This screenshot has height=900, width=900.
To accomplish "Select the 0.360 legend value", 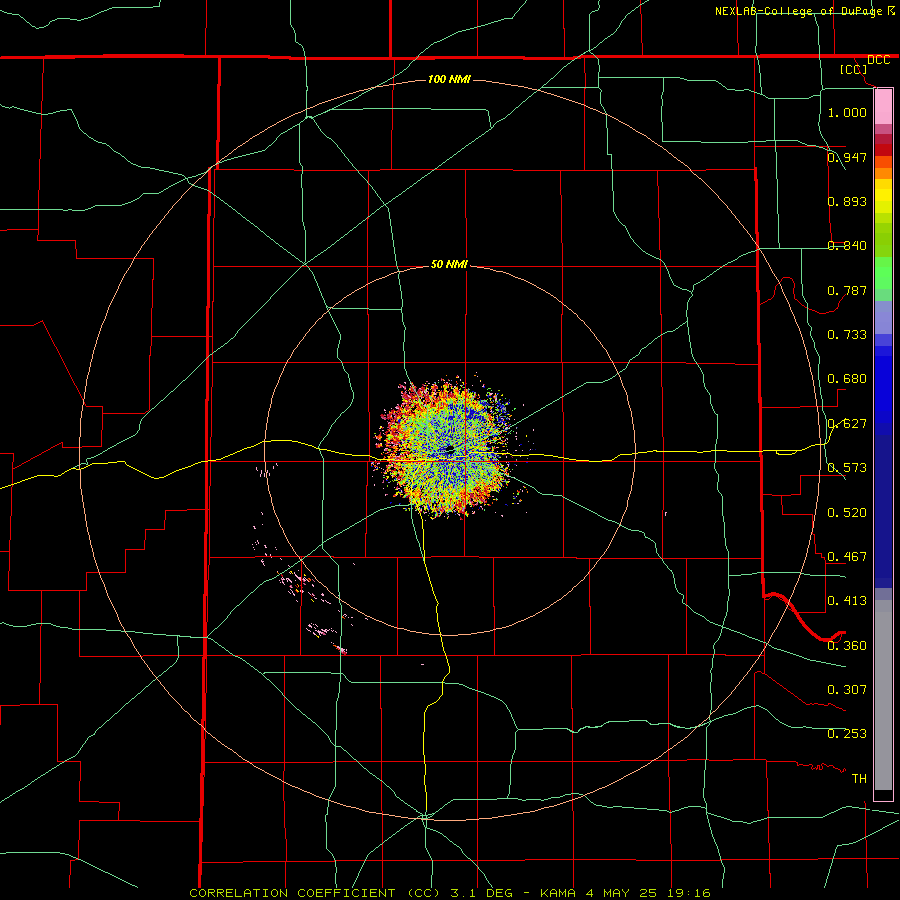I will point(847,646).
